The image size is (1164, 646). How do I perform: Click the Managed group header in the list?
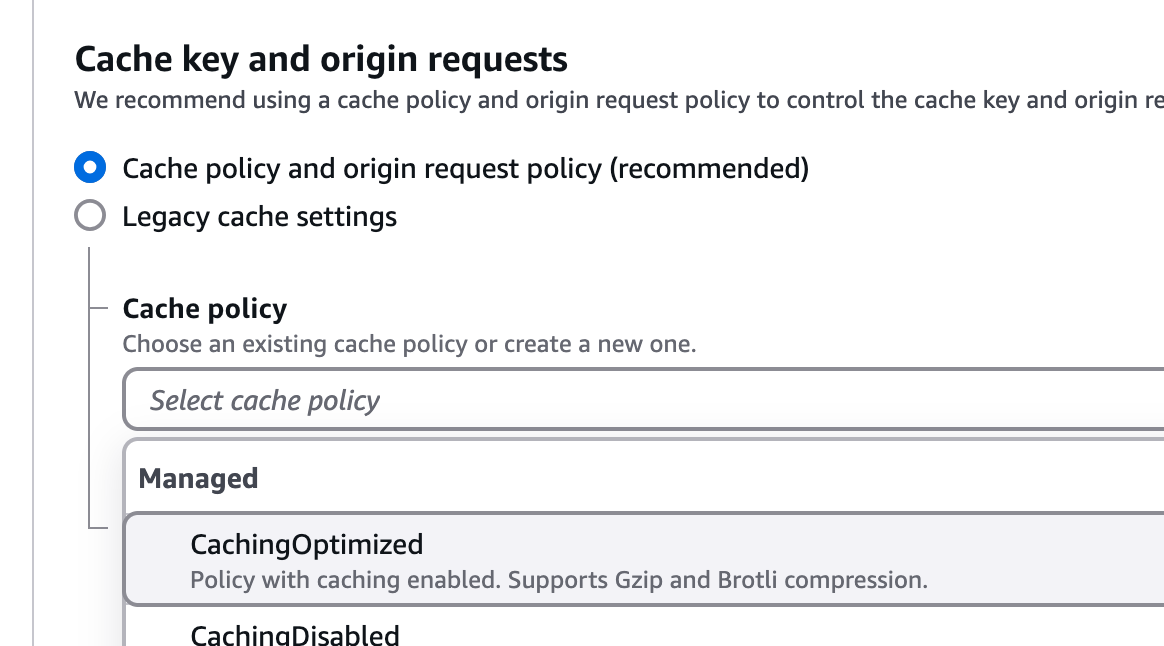pyautogui.click(x=198, y=478)
